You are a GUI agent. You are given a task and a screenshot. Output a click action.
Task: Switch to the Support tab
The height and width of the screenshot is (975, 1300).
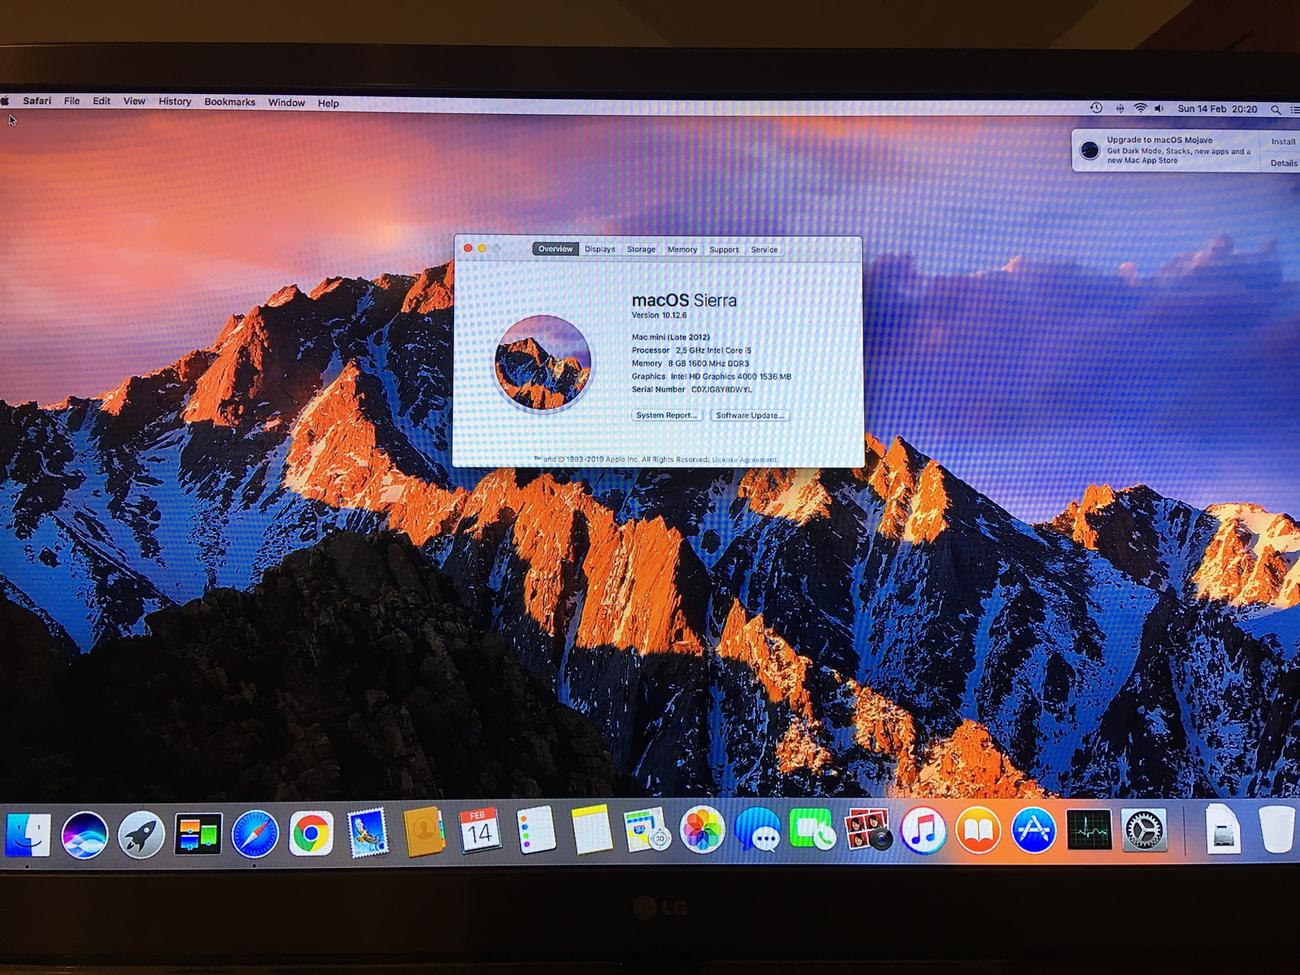(x=724, y=250)
